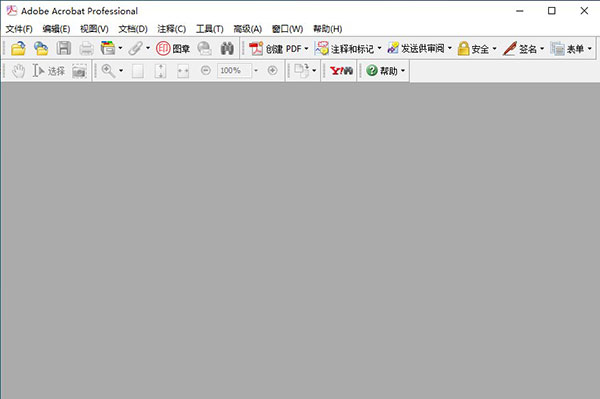Open the 文件(F) menu
The image size is (600, 399).
[19, 29]
